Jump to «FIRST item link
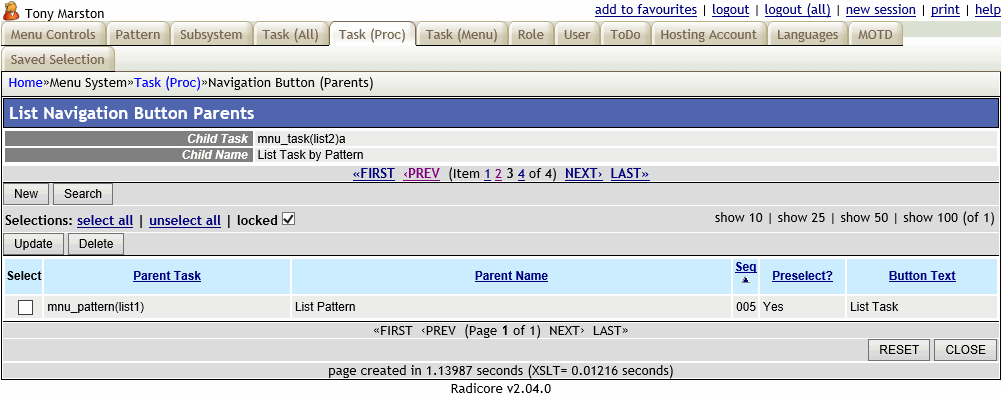 (x=374, y=174)
